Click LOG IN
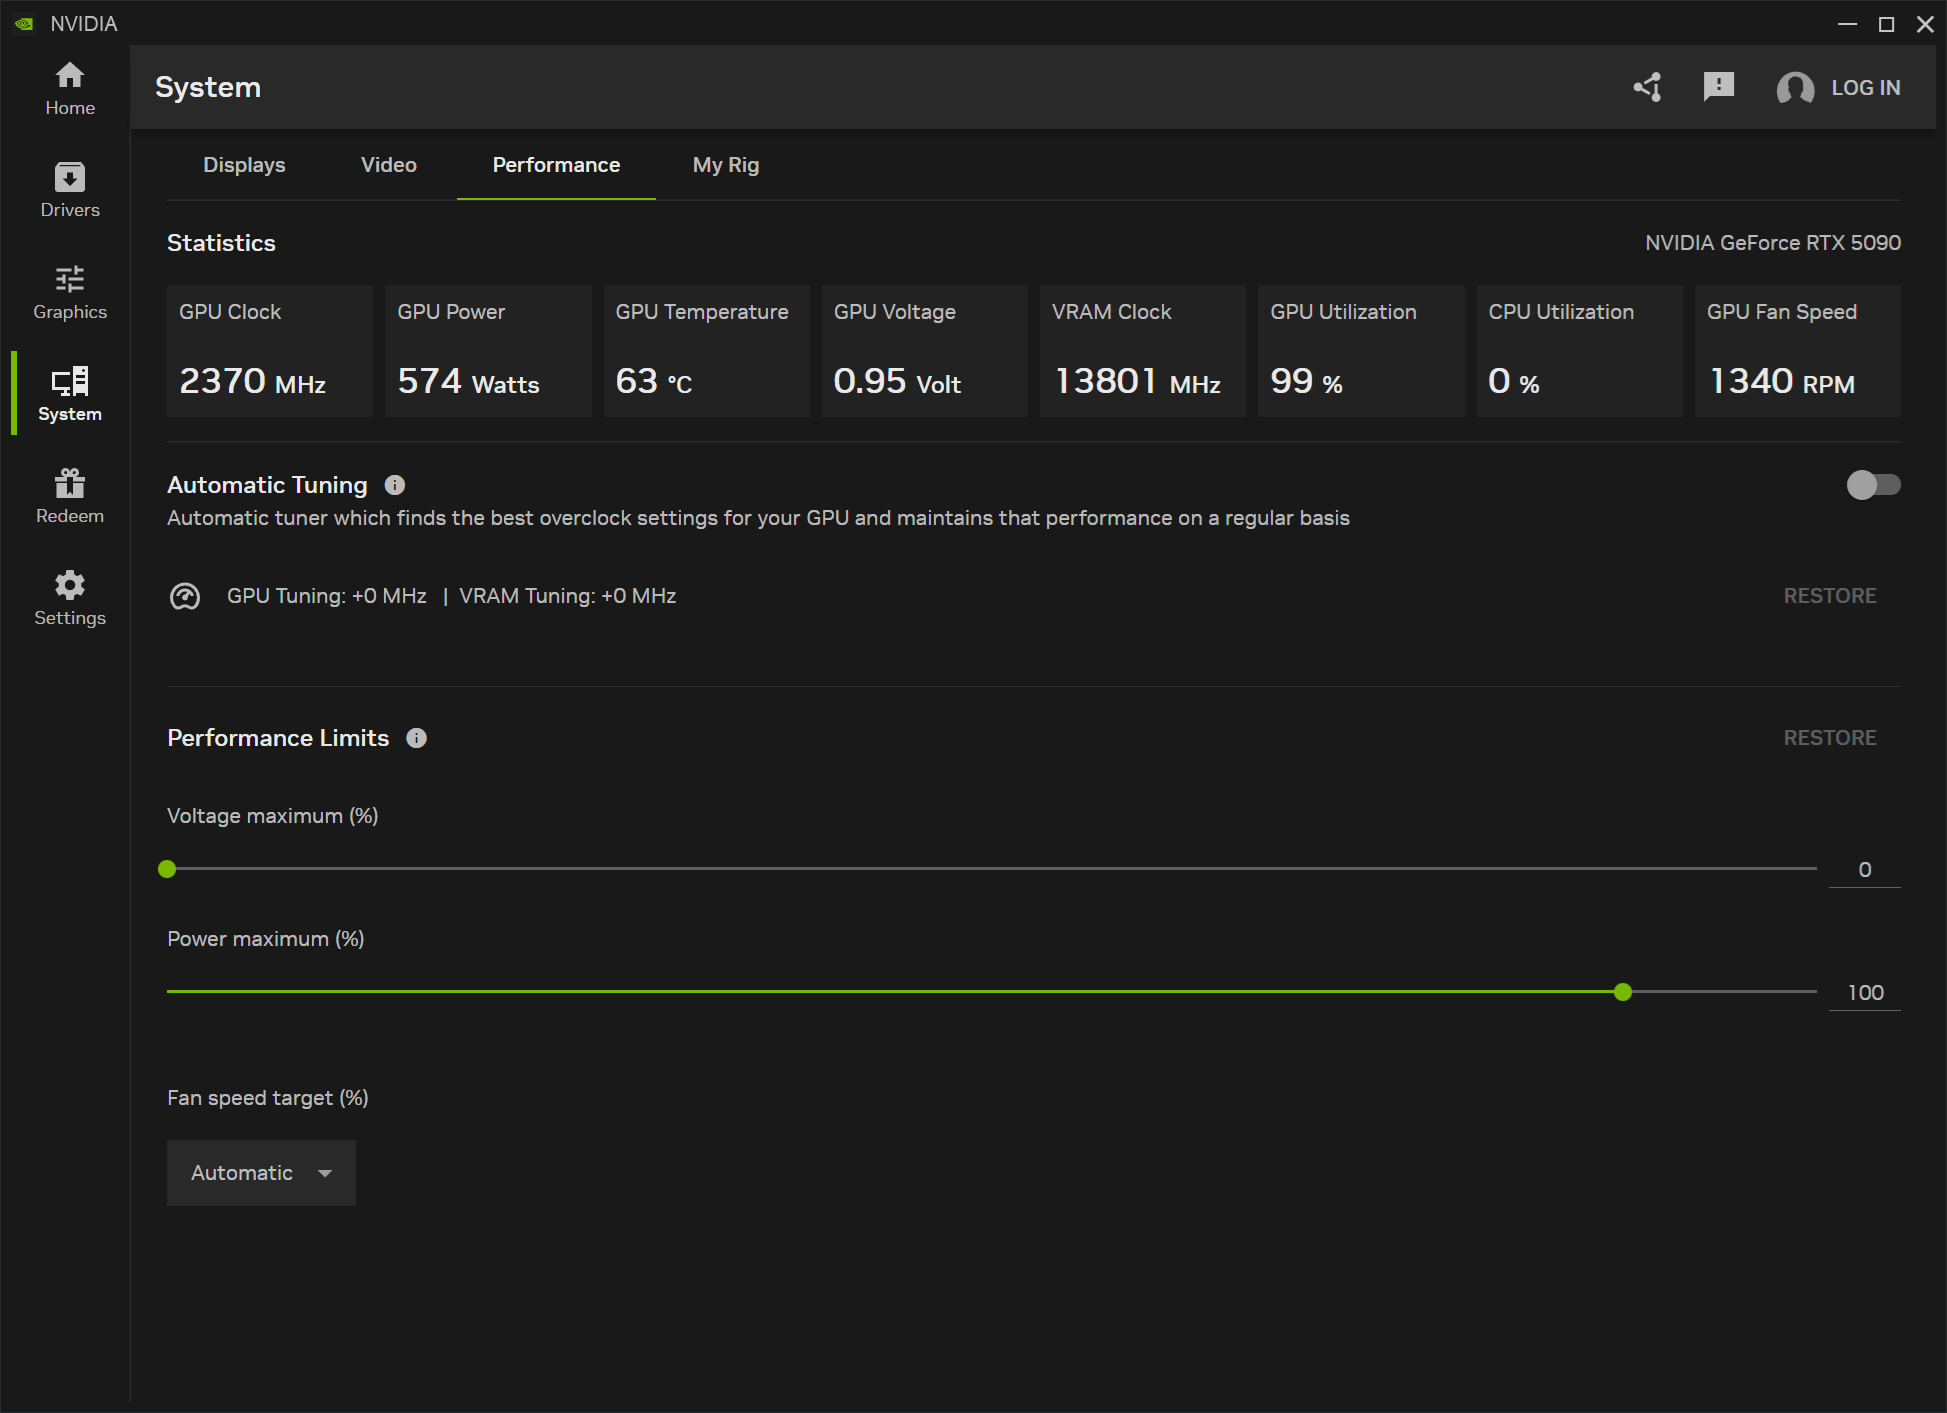 coord(1865,88)
